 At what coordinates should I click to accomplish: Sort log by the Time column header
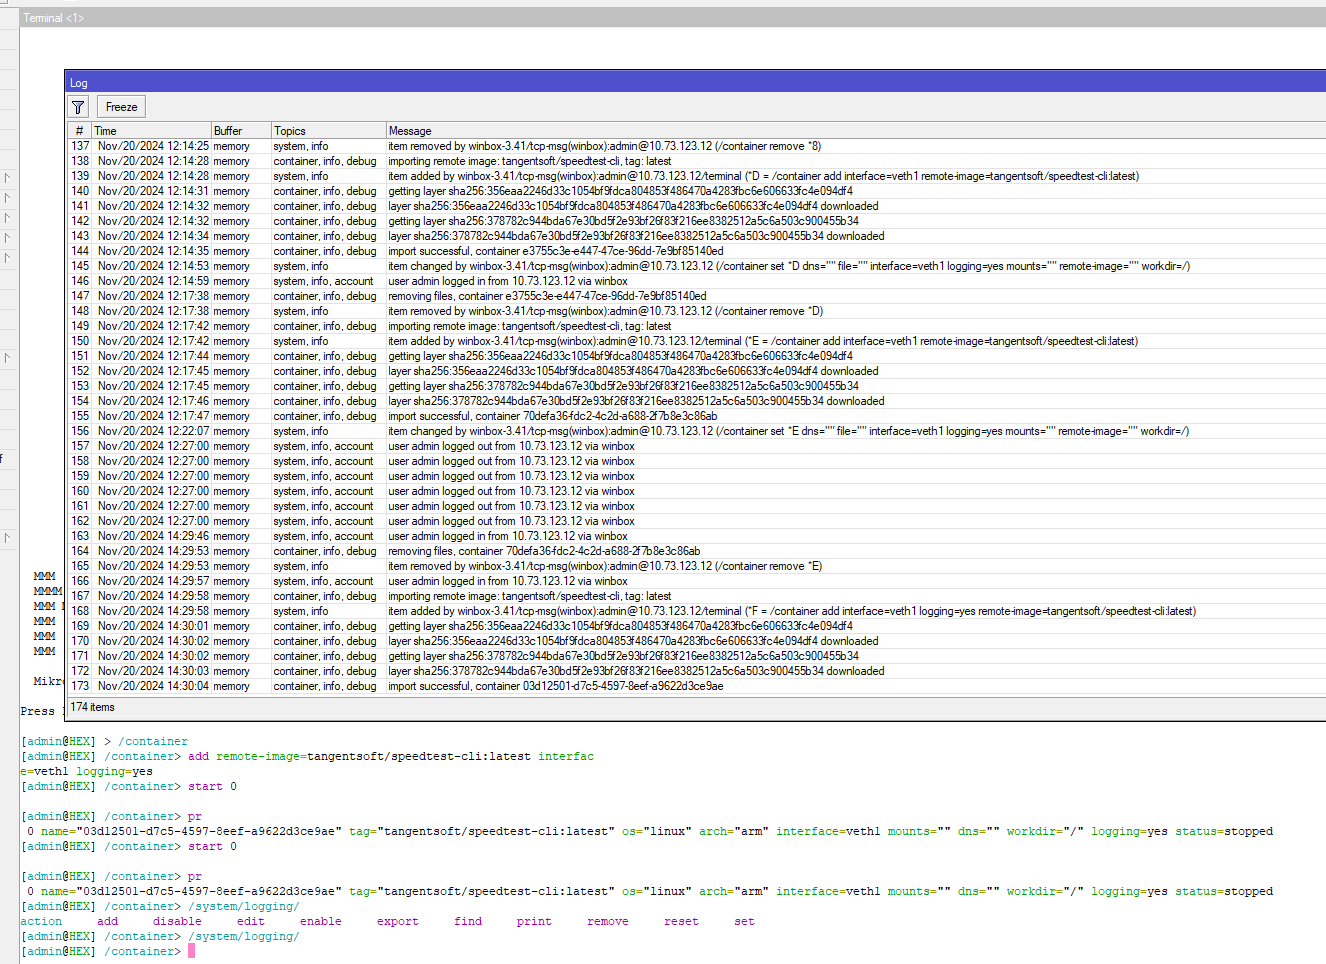(x=151, y=131)
